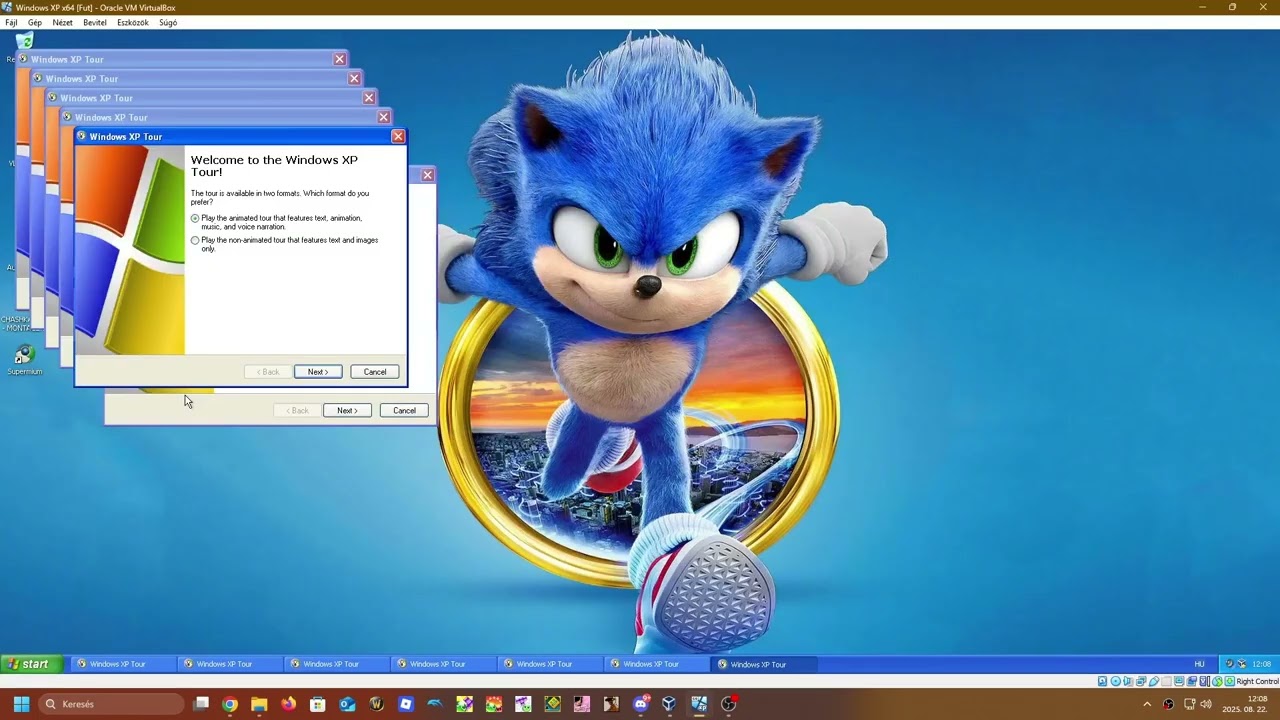Click the HU language indicator in XP taskbar
The width and height of the screenshot is (1280, 720).
pyautogui.click(x=1200, y=664)
